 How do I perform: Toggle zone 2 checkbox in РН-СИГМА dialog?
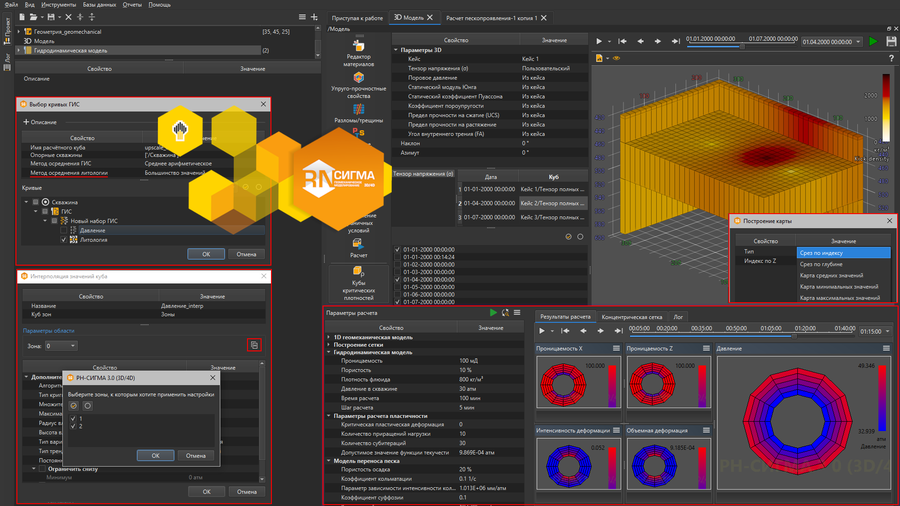pos(73,426)
